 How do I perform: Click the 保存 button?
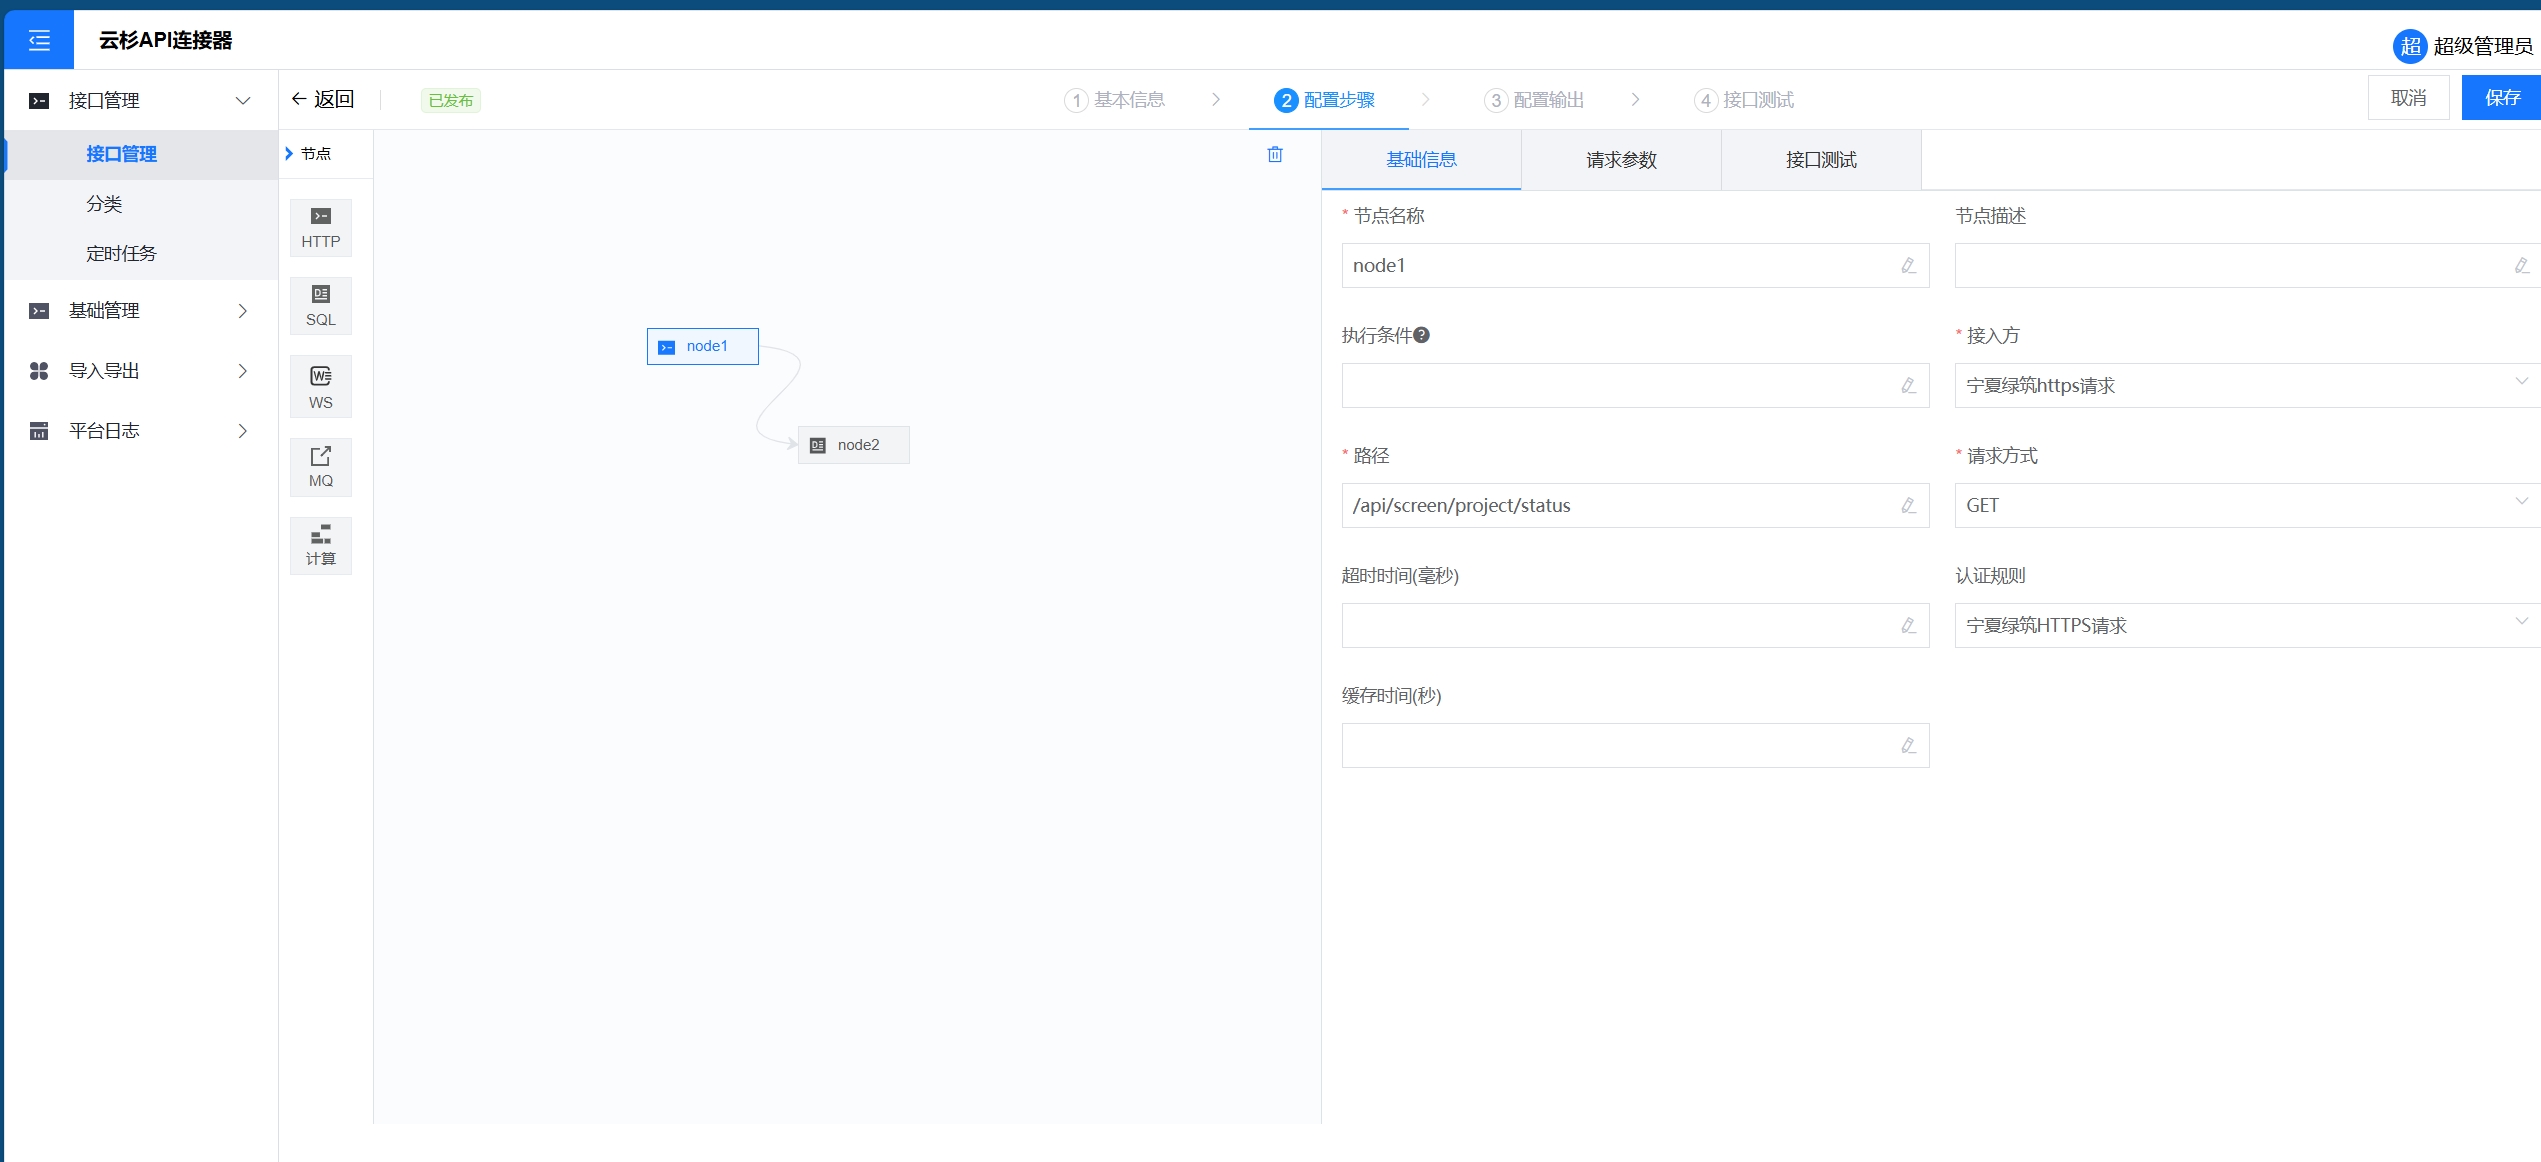pos(2501,98)
